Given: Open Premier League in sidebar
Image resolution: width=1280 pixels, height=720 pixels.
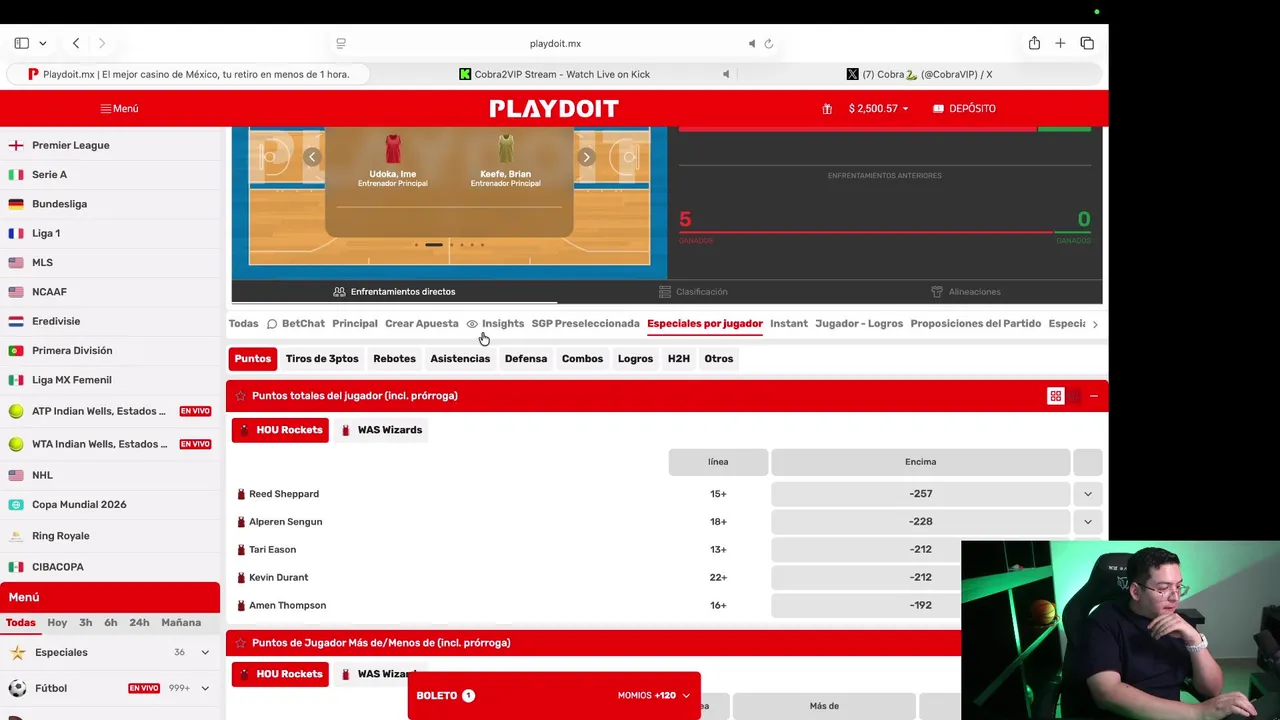Looking at the screenshot, I should click(110, 145).
